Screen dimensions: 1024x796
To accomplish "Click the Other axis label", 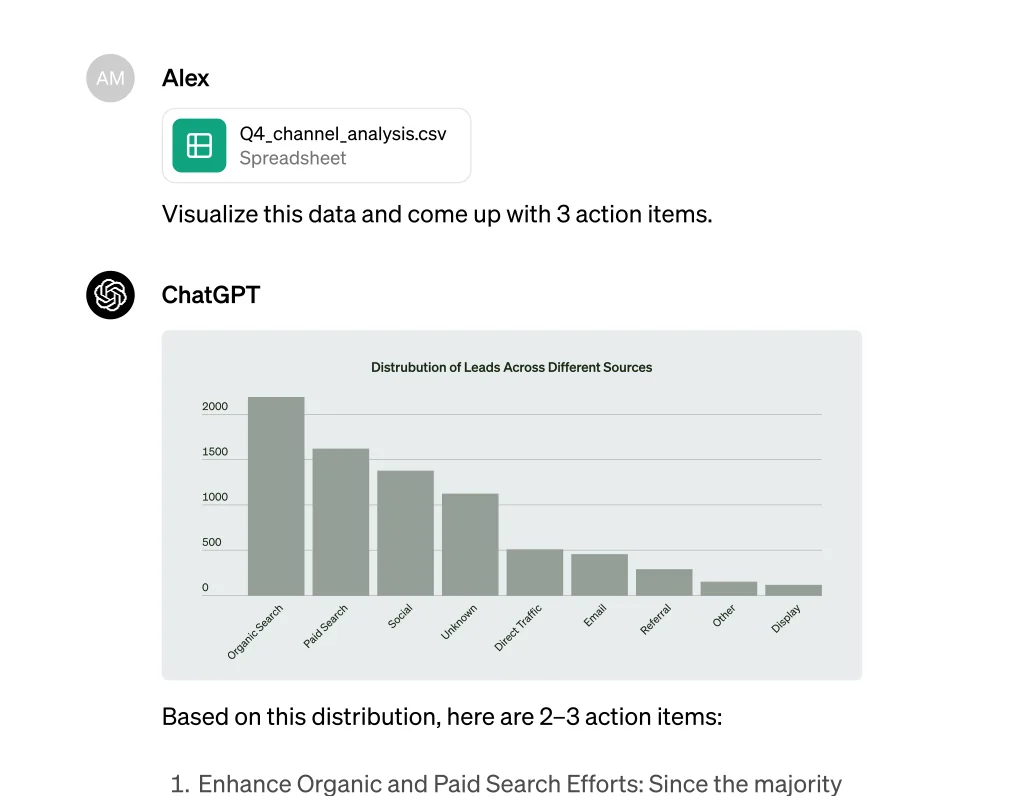I will click(x=723, y=615).
